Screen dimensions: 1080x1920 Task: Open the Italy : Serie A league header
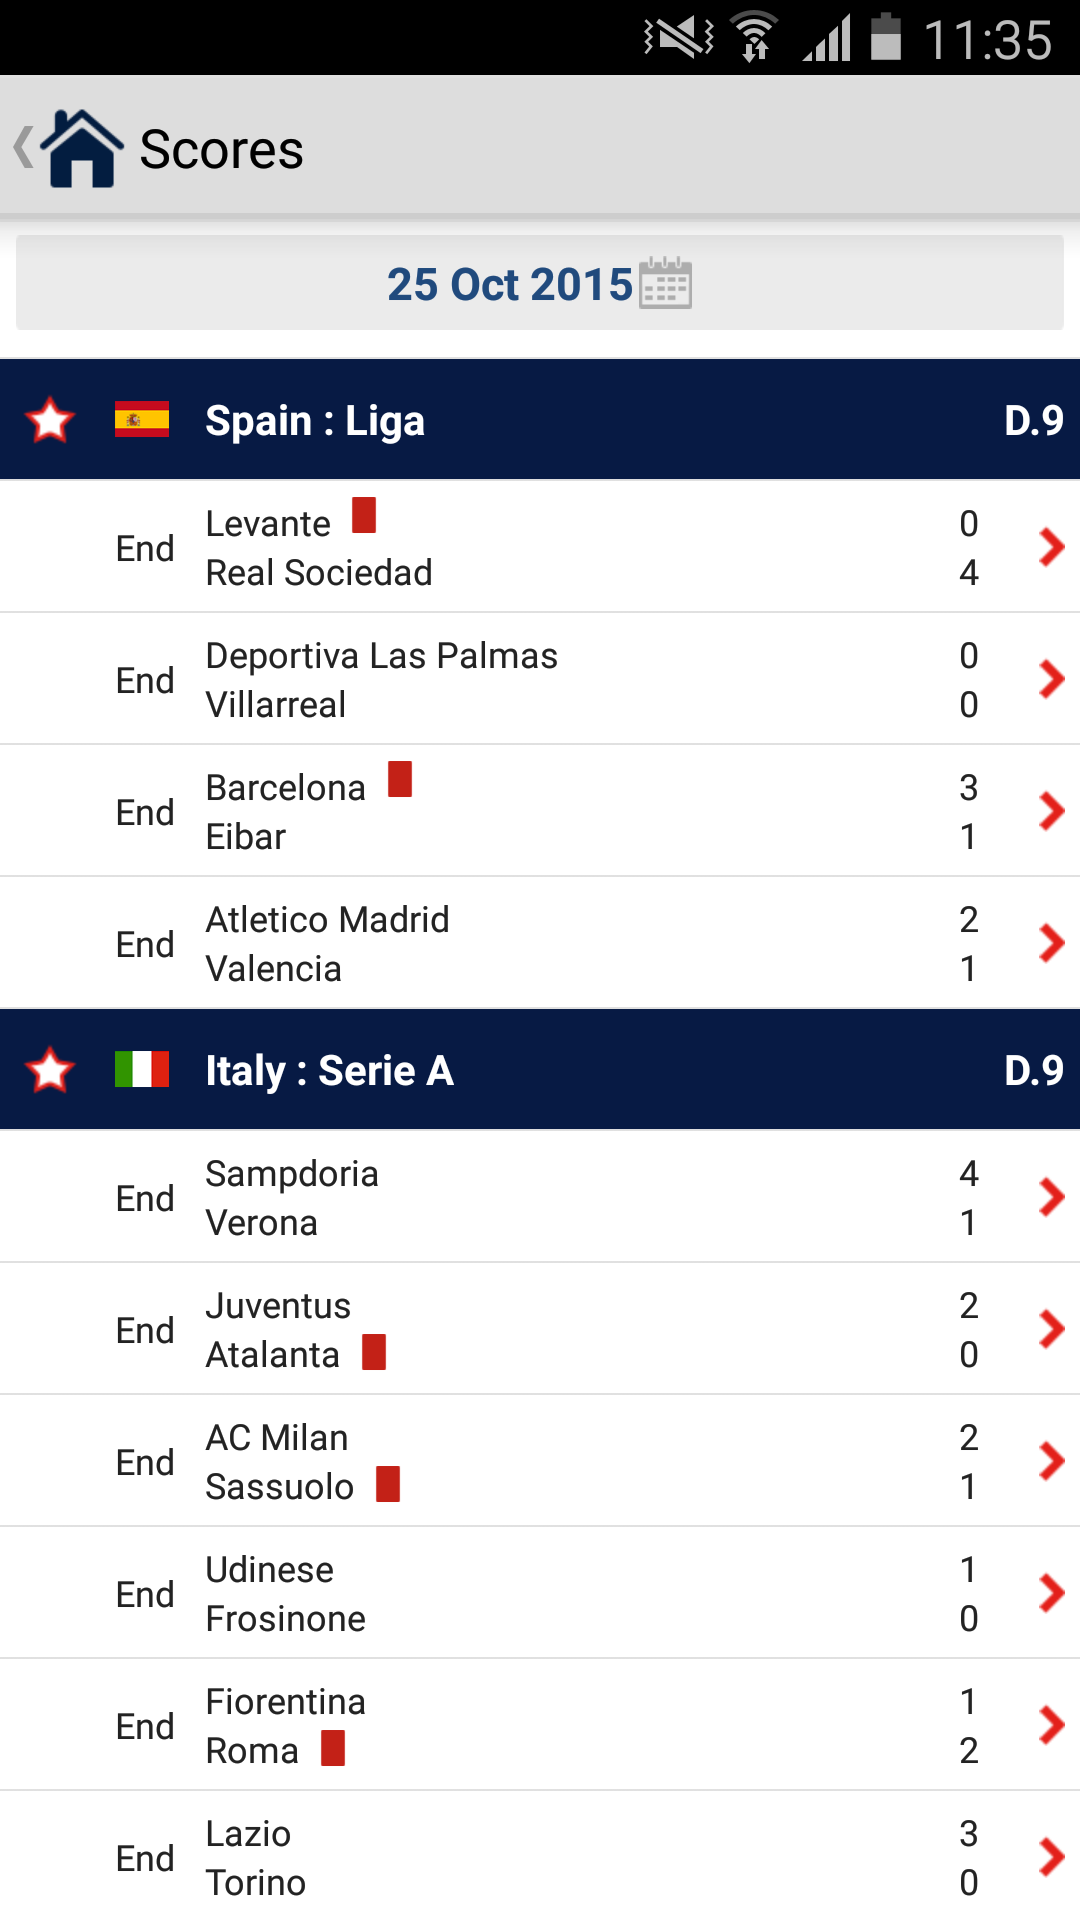click(x=330, y=1071)
